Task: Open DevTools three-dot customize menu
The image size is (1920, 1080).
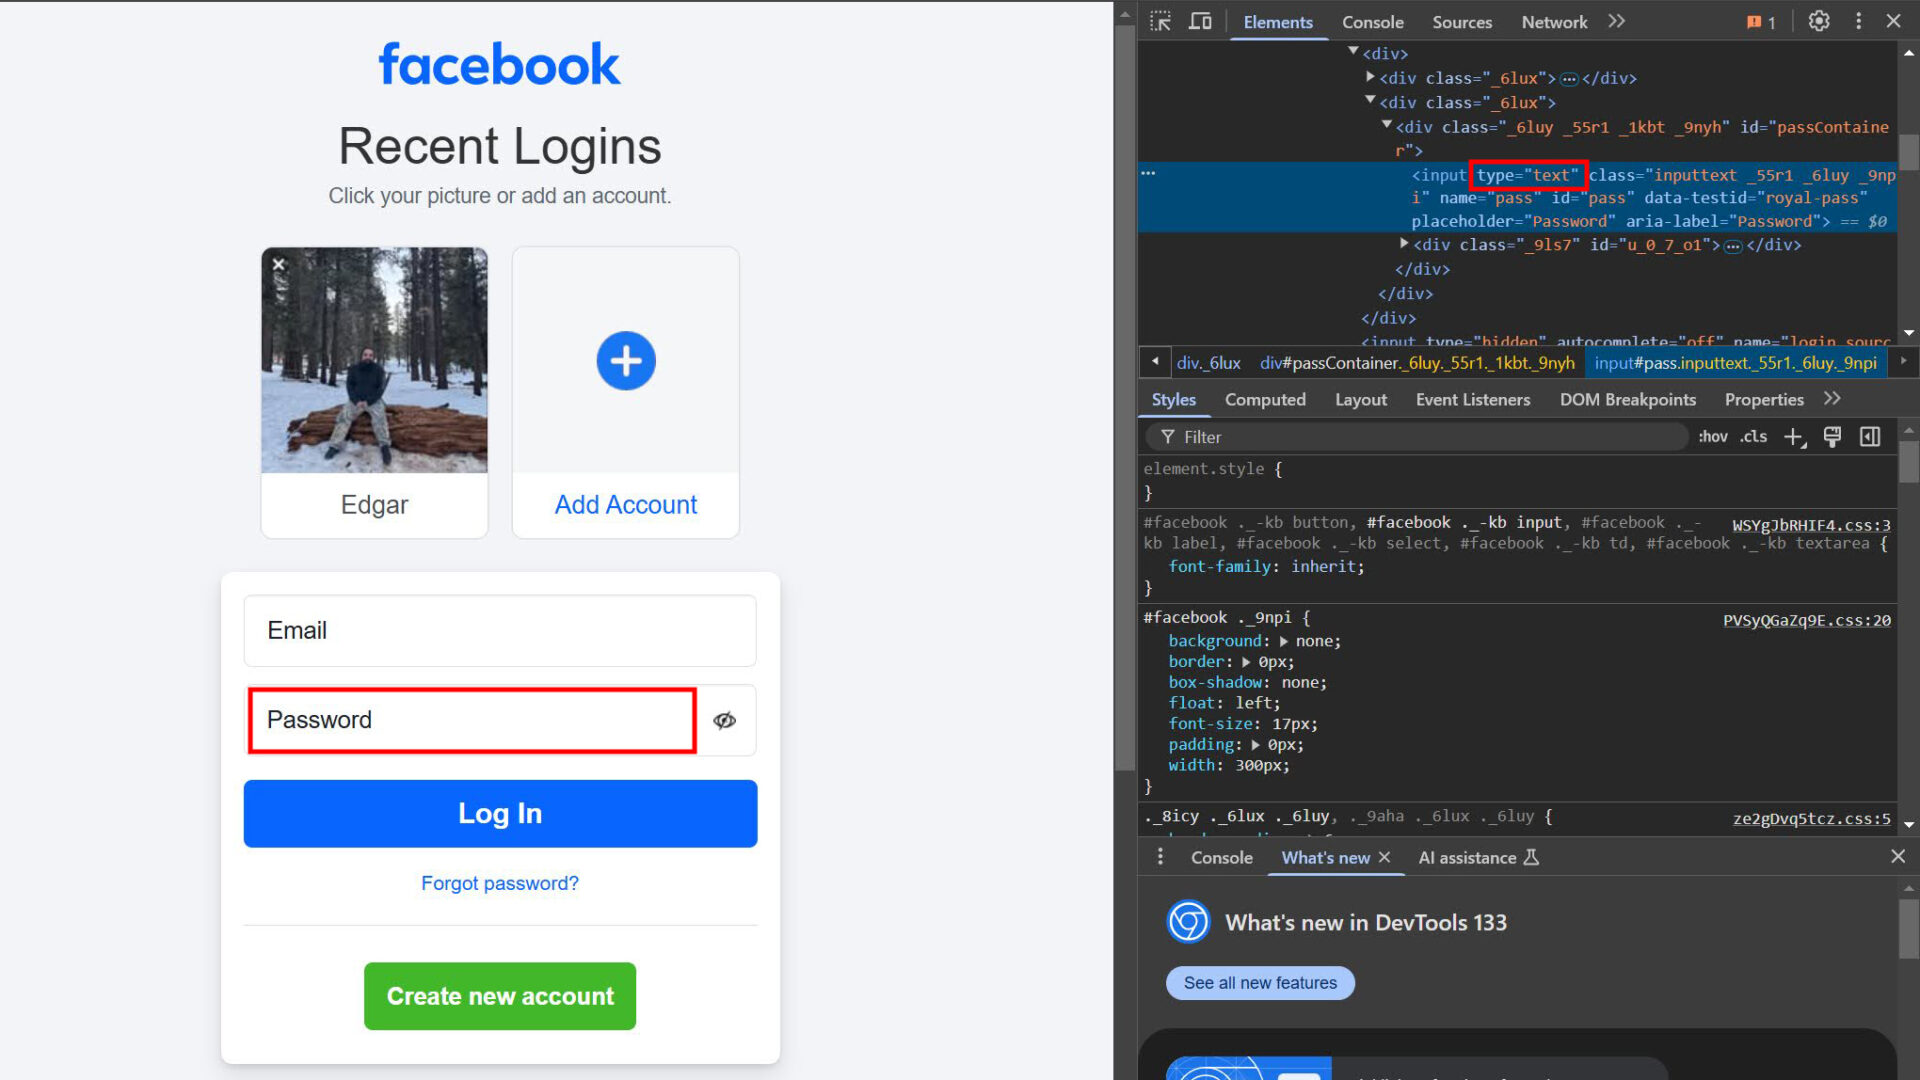Action: 1858,21
